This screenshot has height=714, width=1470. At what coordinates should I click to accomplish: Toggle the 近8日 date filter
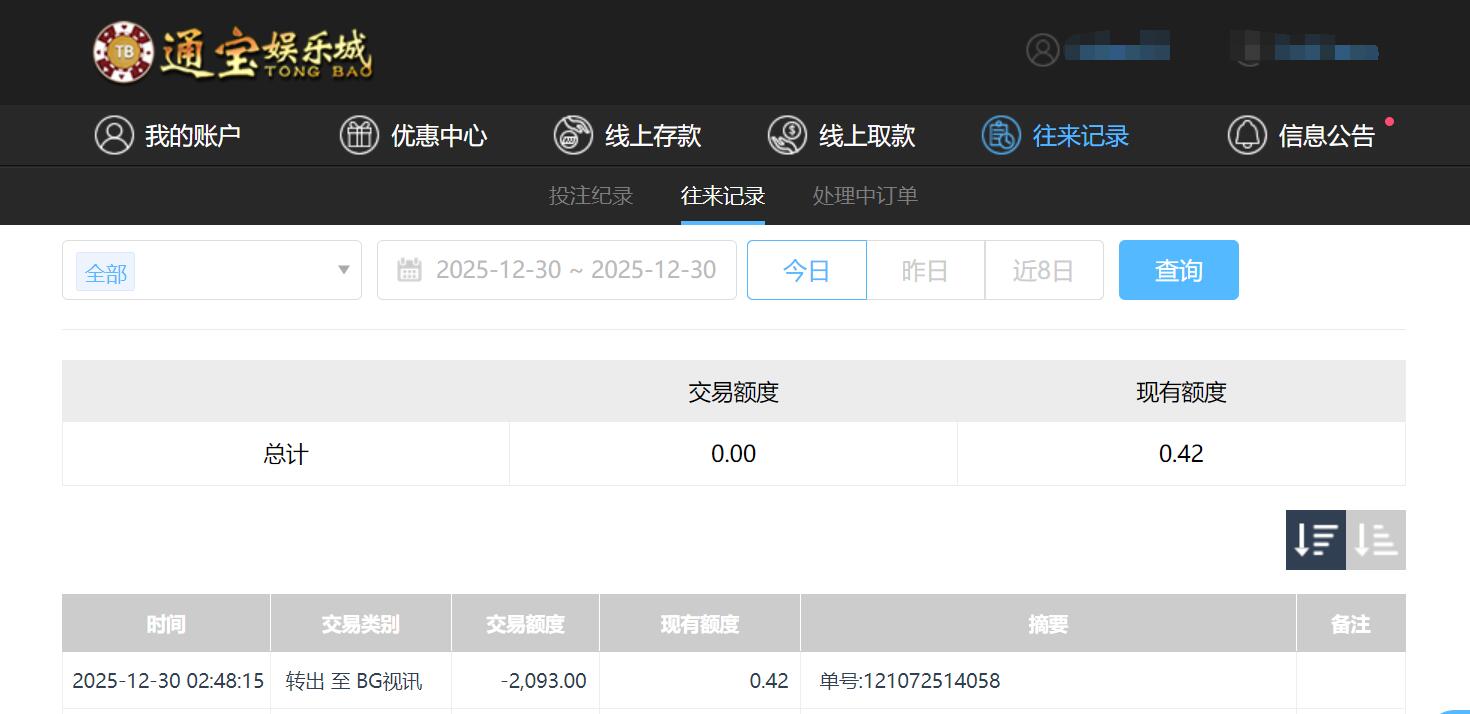click(1044, 269)
